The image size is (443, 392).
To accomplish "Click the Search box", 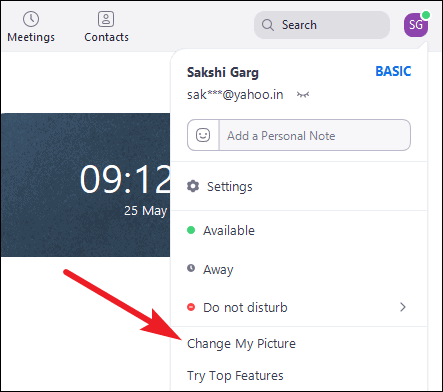I will point(322,25).
